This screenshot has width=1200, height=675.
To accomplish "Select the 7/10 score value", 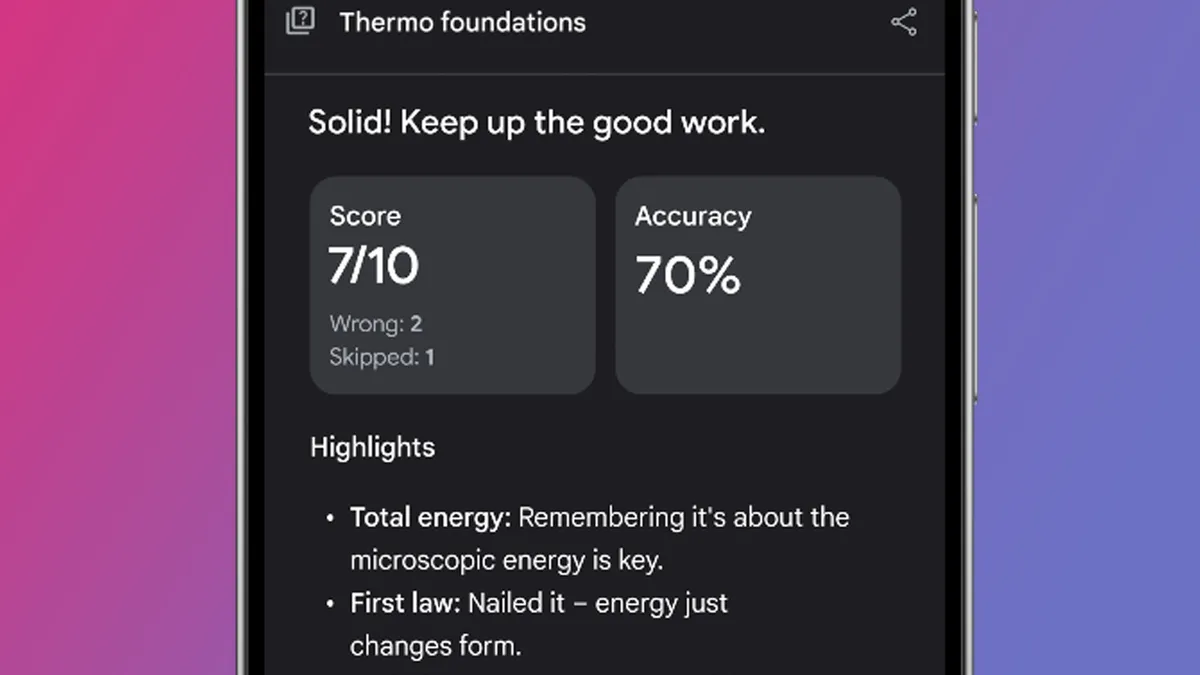I will coord(373,265).
